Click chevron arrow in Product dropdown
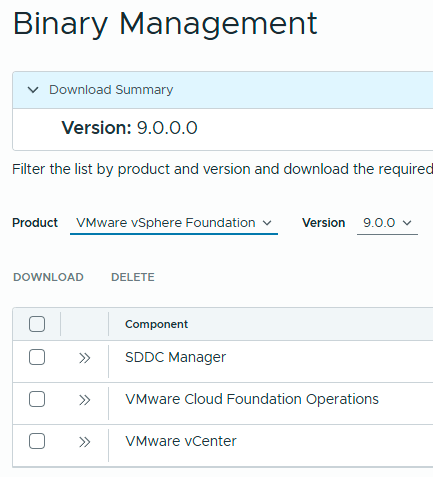Image resolution: width=433 pixels, height=477 pixels. [x=267, y=223]
